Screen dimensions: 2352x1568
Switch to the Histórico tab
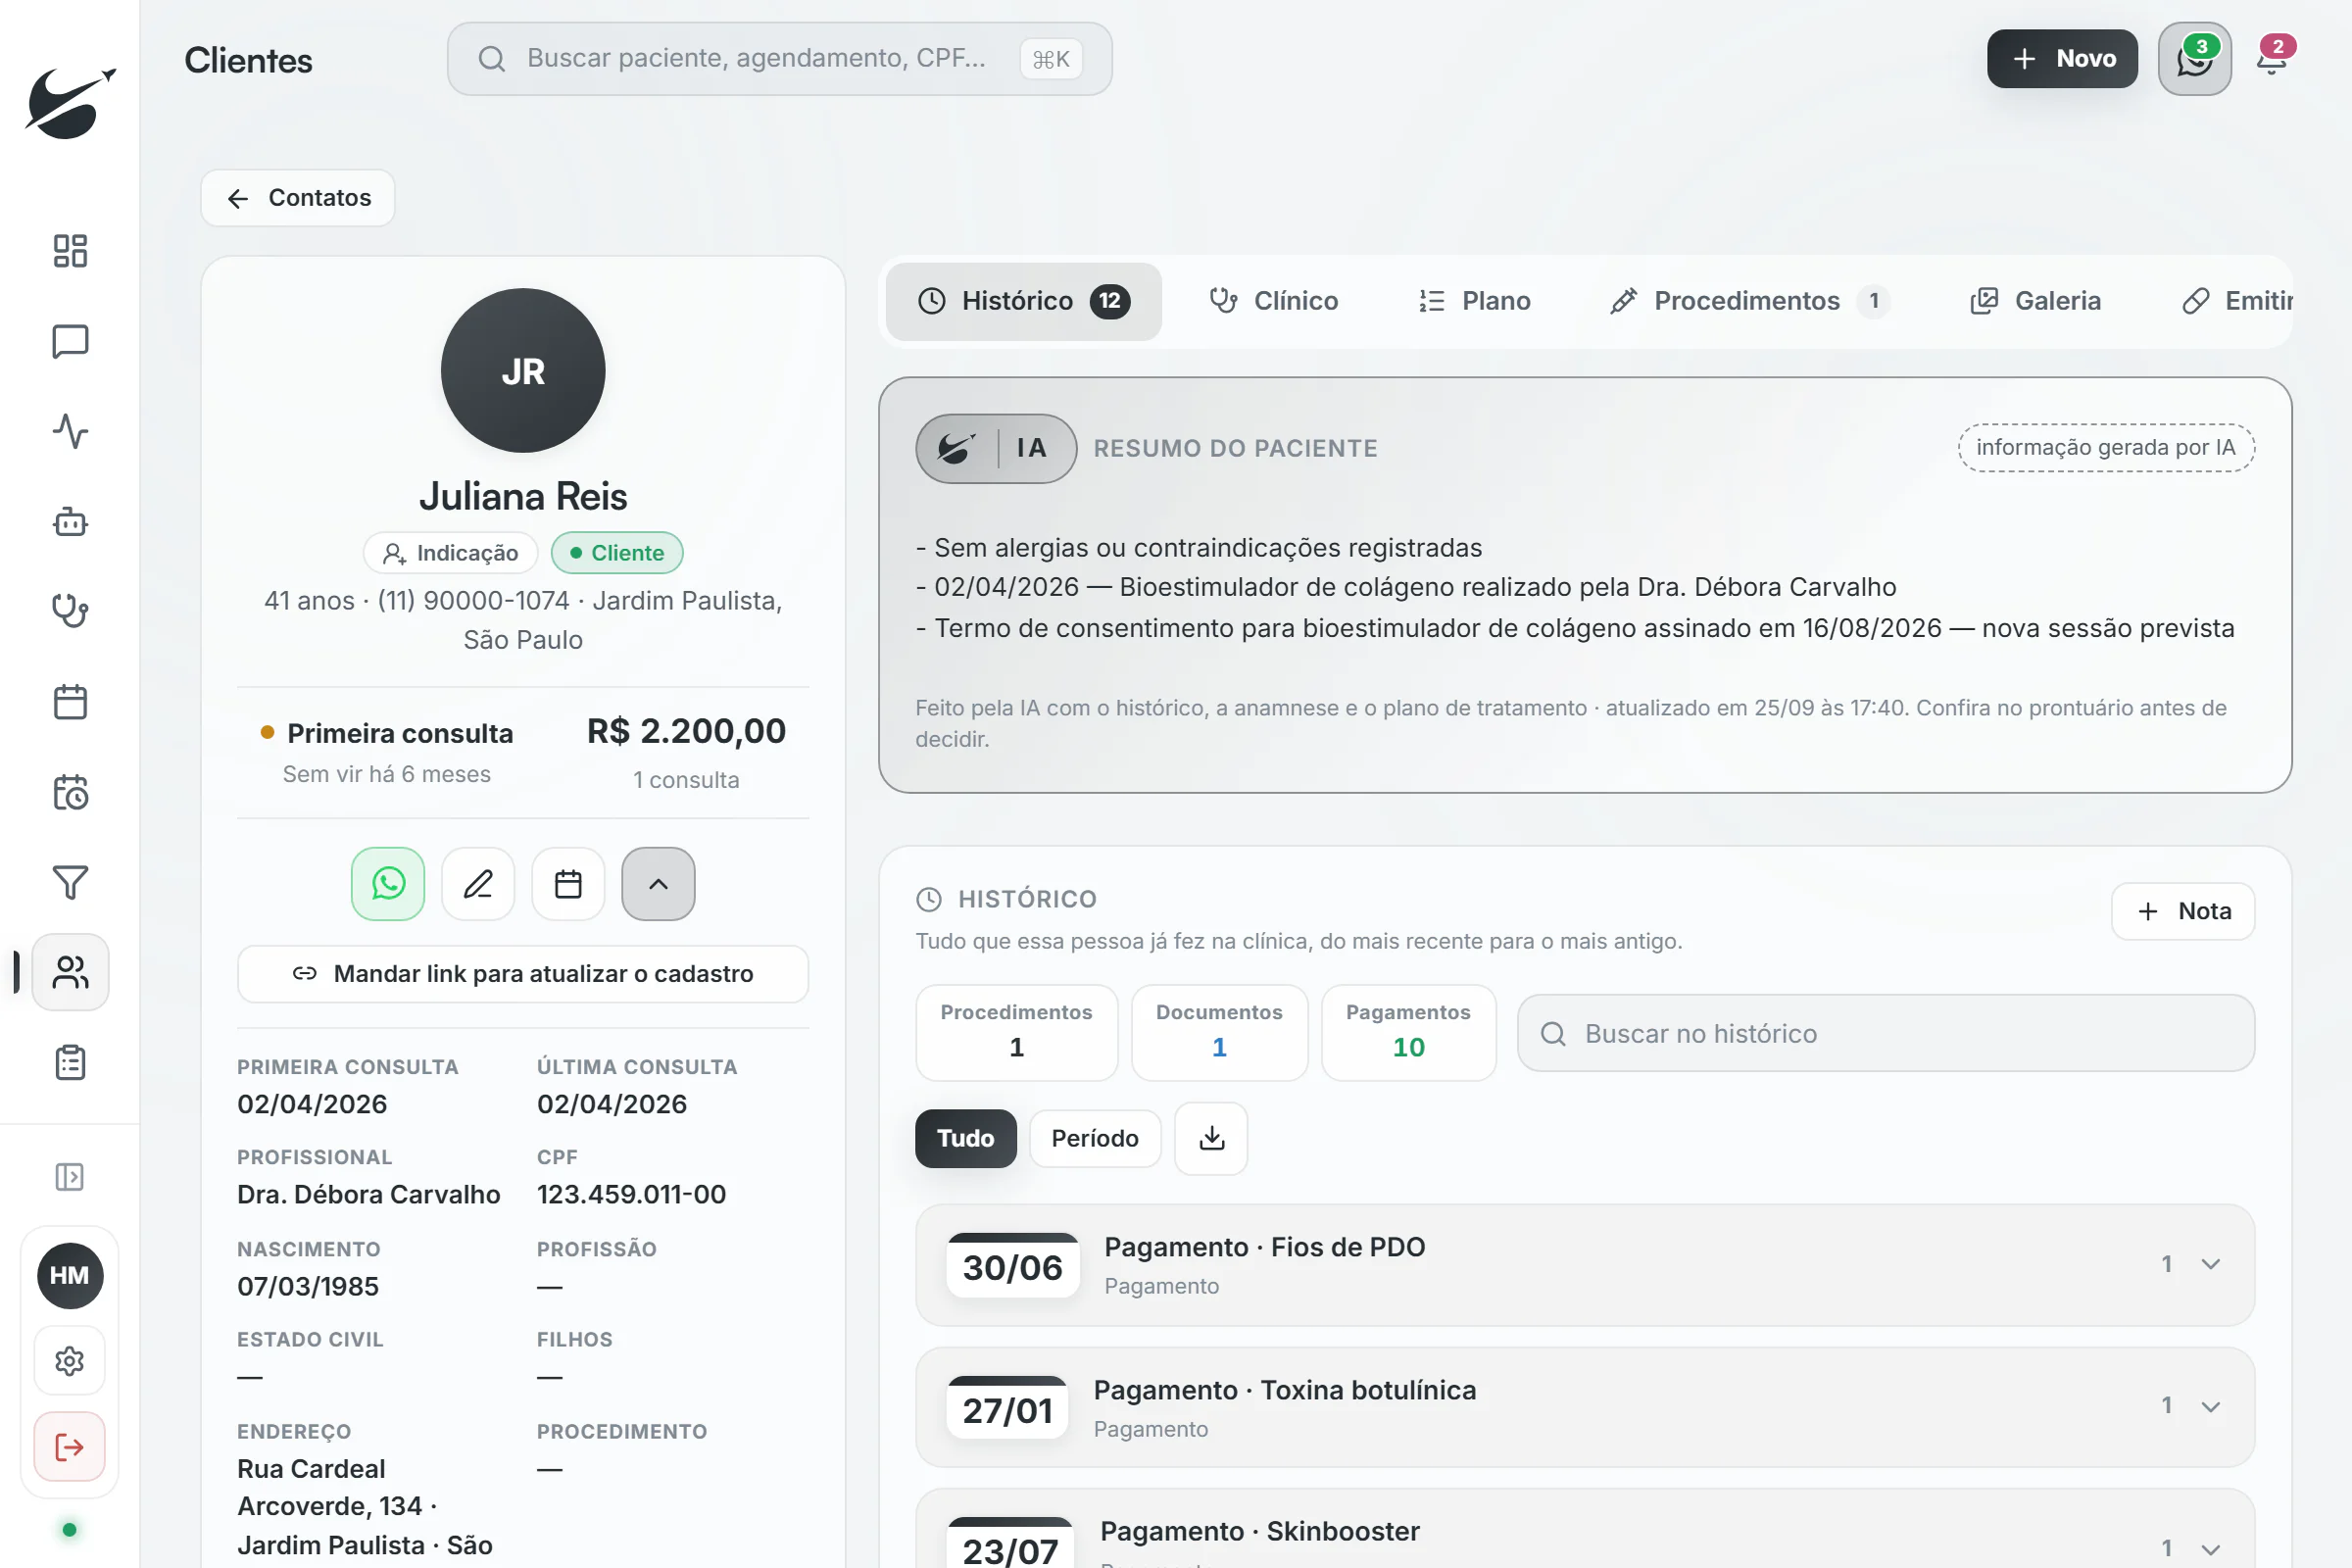(x=1023, y=301)
